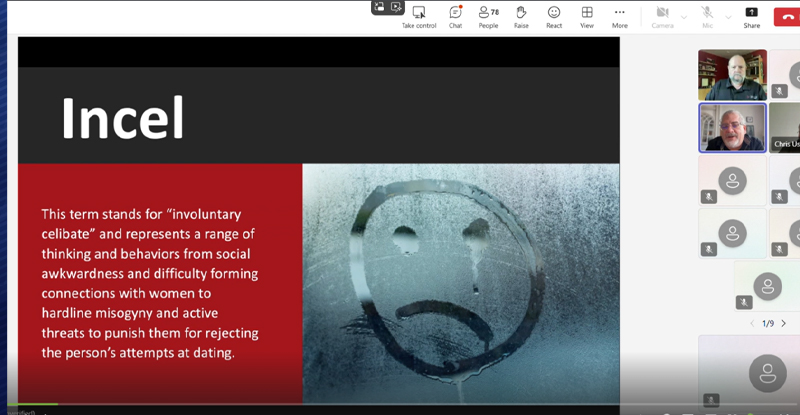
Task: Go to previous participant page arrow
Action: (x=752, y=323)
